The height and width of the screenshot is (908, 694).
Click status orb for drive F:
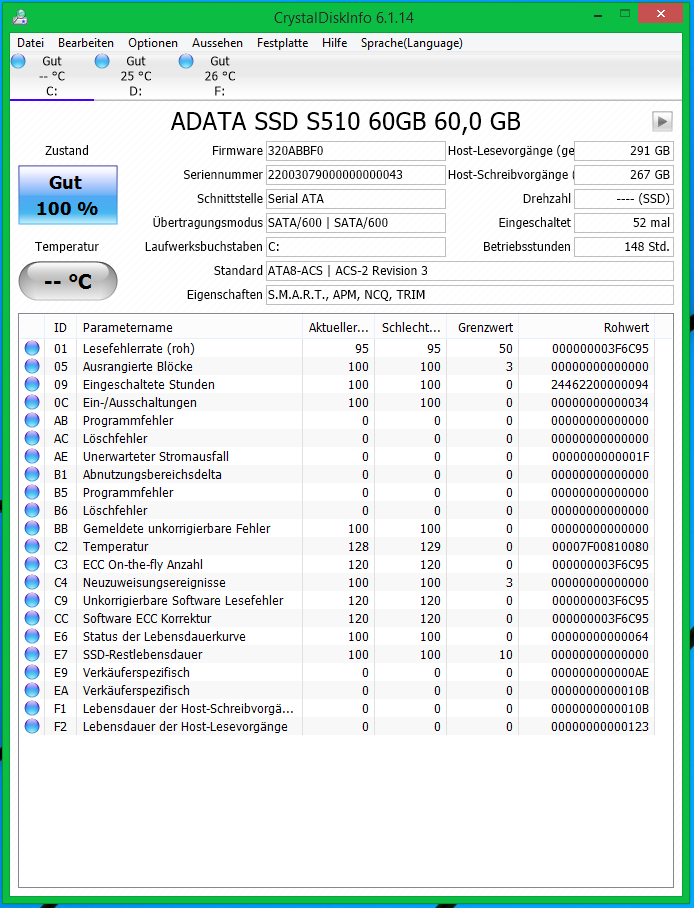tap(186, 61)
